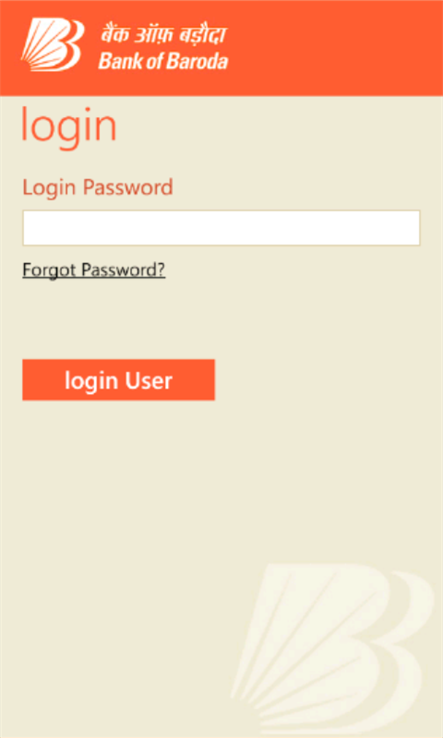Click the word 'Baroda' in the header
Viewport: 443px width, 738px height.
tap(198, 61)
